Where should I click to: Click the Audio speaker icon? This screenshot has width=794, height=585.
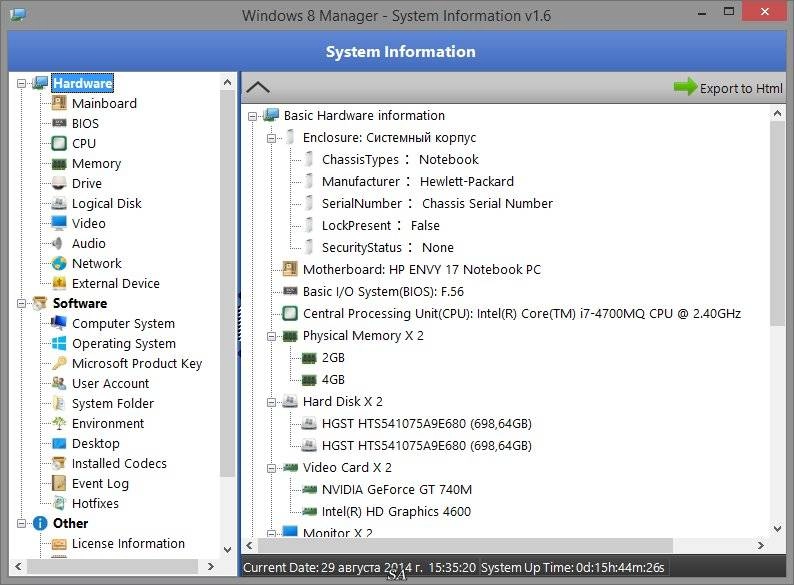coord(59,243)
